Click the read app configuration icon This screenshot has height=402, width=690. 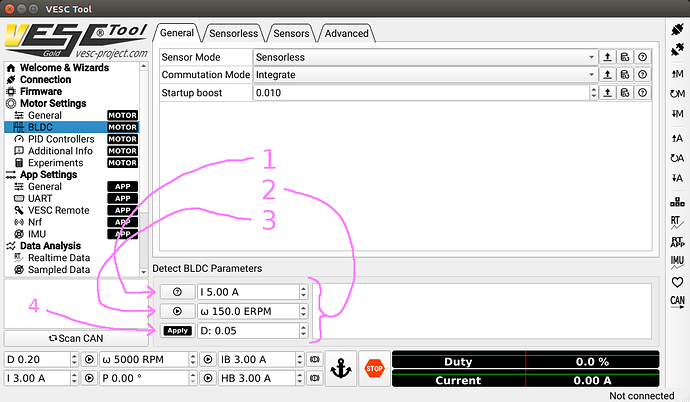click(677, 138)
